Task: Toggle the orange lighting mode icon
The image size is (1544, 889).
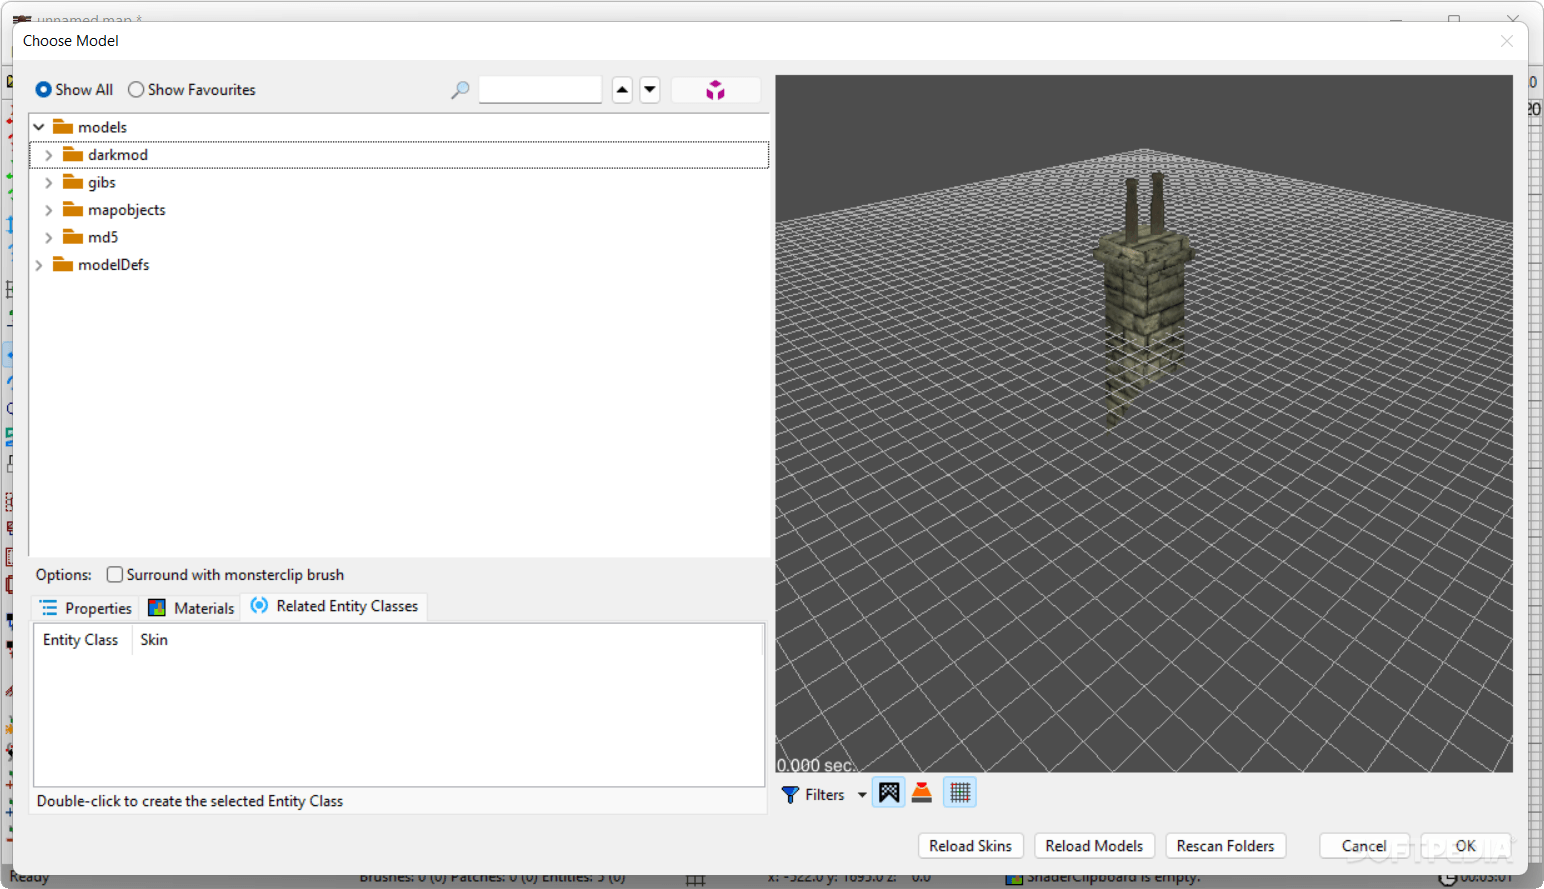Action: (922, 793)
